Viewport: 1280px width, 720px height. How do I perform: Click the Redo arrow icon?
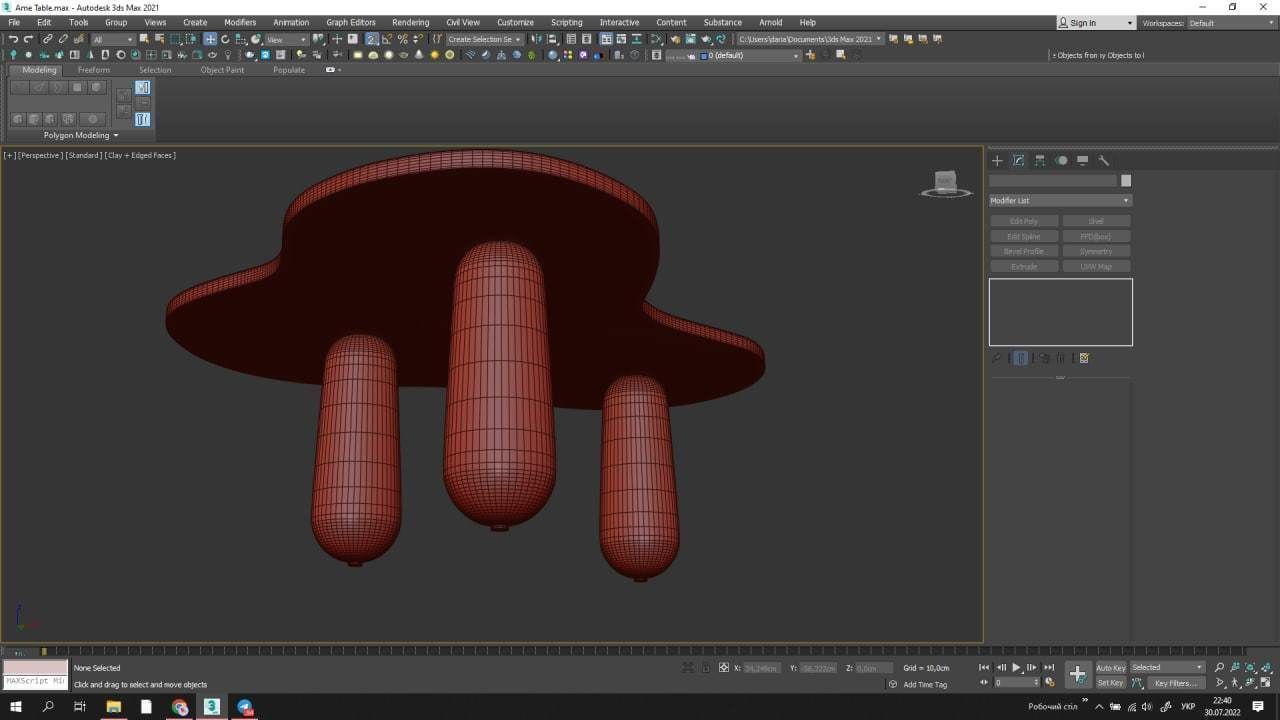(x=28, y=39)
